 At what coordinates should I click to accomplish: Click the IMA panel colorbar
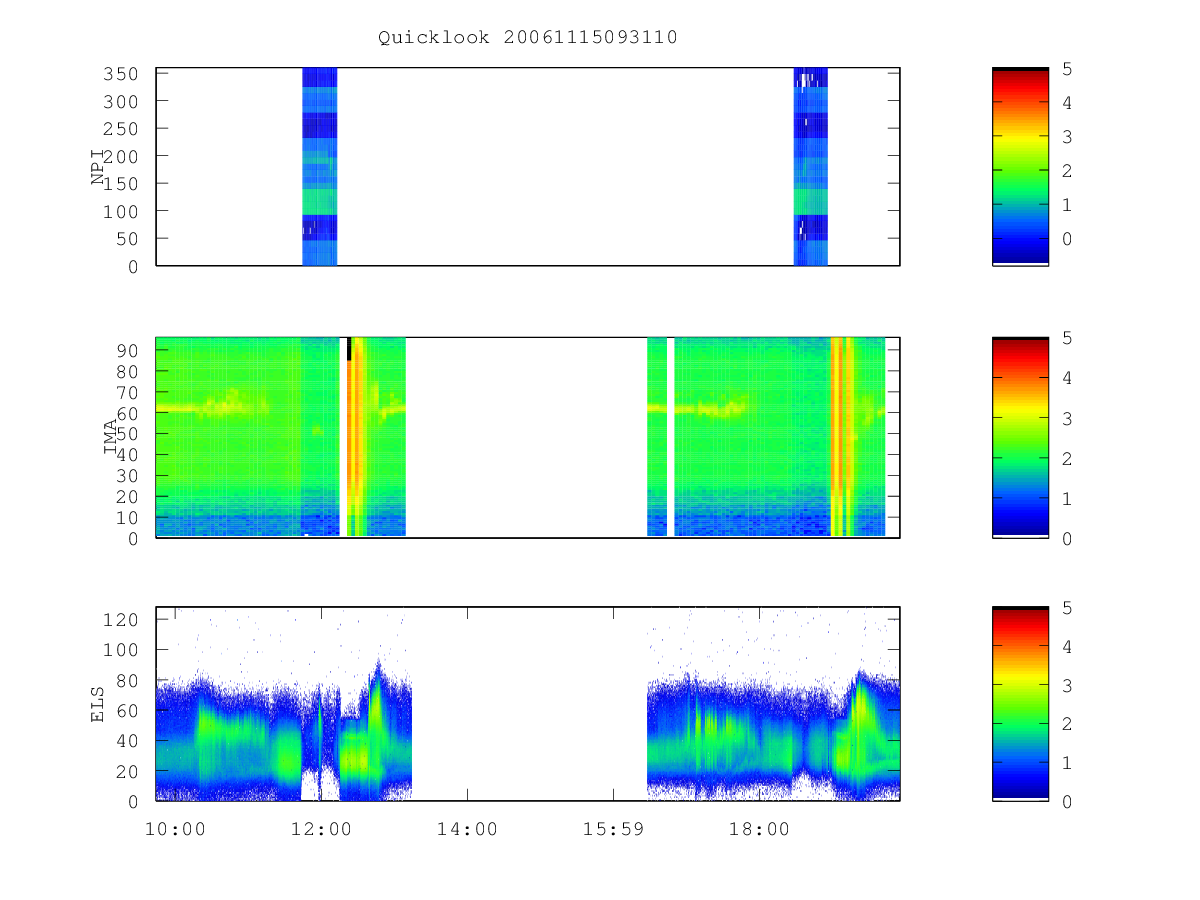click(x=1020, y=437)
